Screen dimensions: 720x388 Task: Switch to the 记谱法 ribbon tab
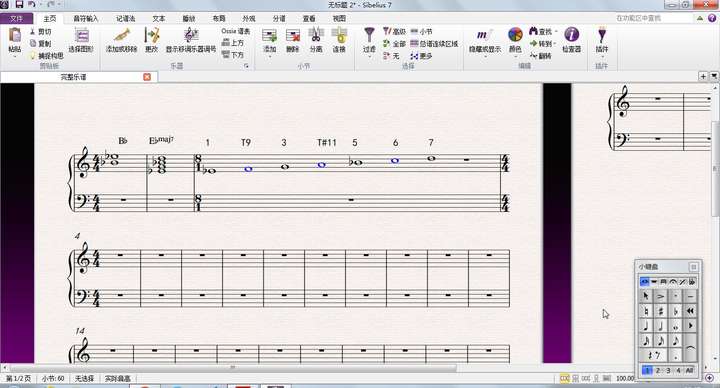125,18
